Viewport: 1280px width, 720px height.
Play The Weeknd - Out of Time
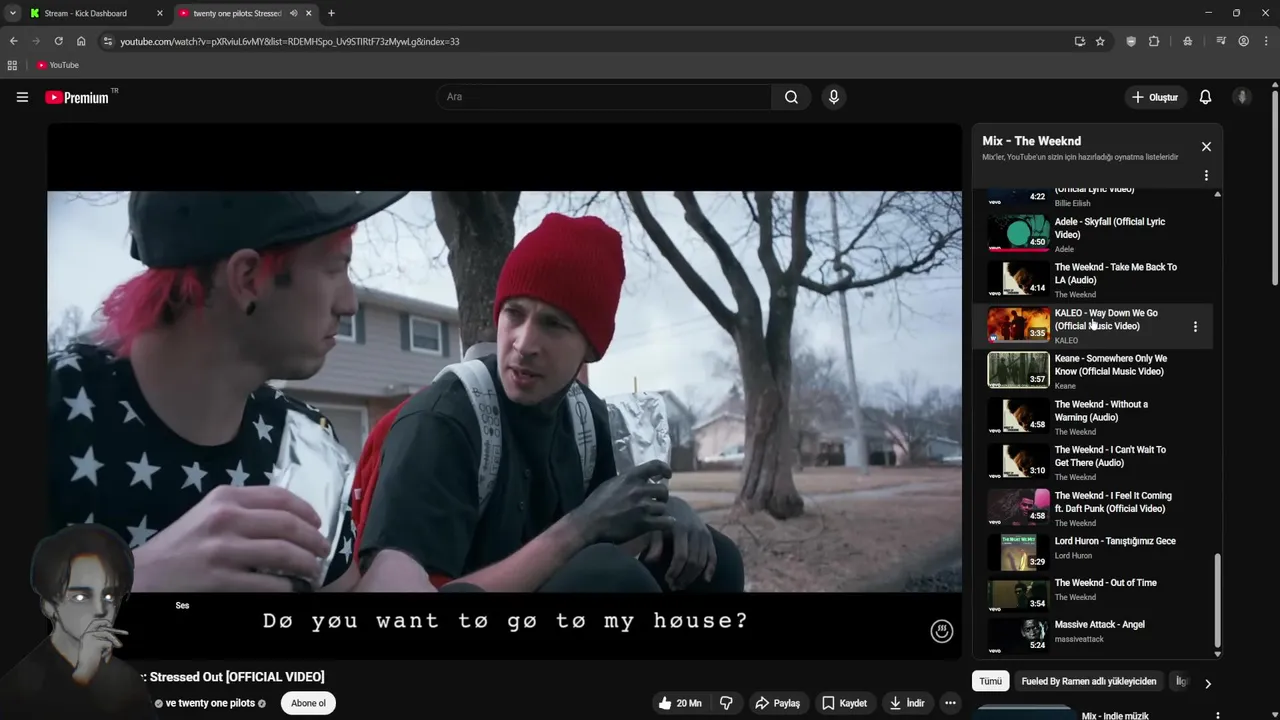click(x=1094, y=594)
